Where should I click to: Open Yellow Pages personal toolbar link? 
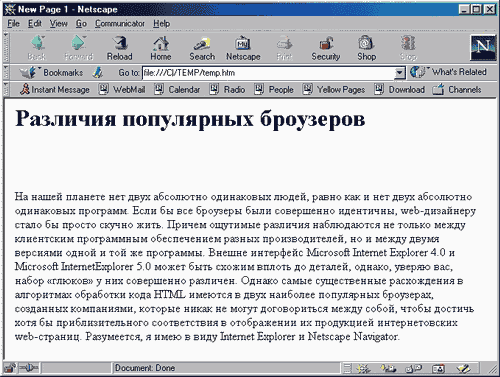[334, 89]
